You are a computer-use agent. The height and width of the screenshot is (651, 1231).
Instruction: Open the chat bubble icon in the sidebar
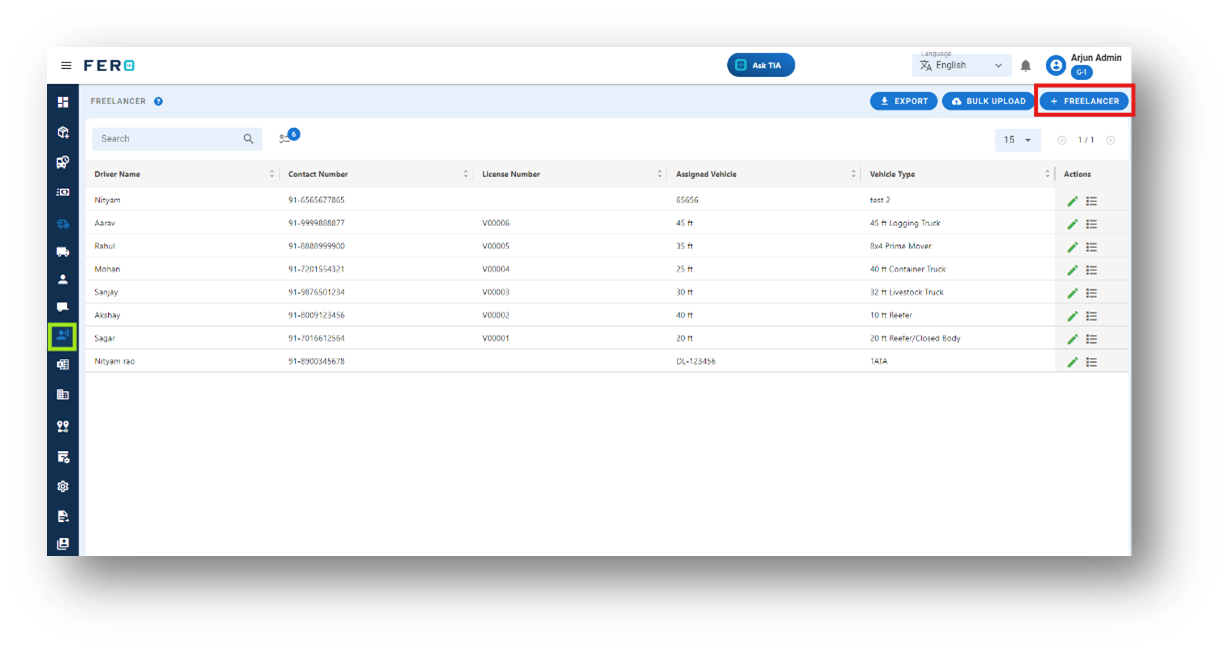(63, 307)
